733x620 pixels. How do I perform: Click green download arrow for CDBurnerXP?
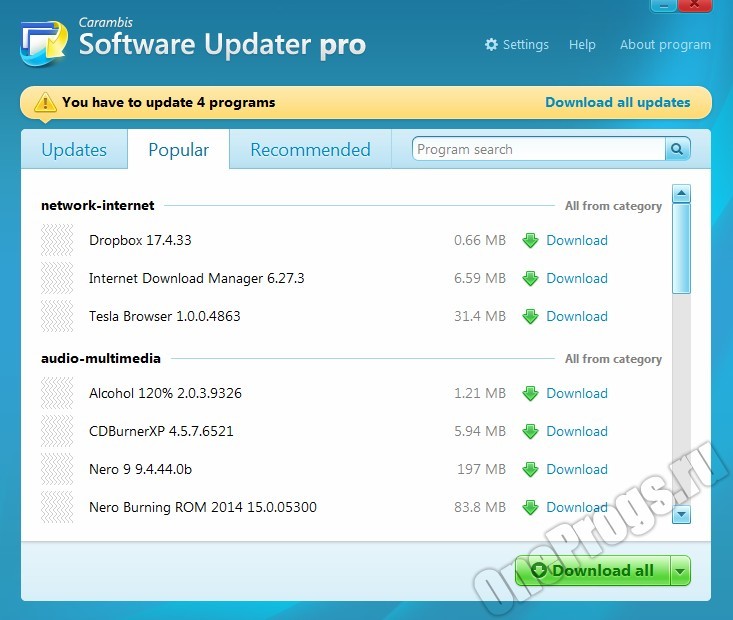tap(531, 431)
